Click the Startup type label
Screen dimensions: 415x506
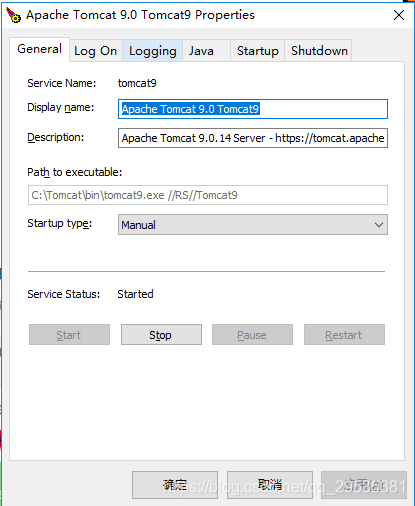click(60, 223)
